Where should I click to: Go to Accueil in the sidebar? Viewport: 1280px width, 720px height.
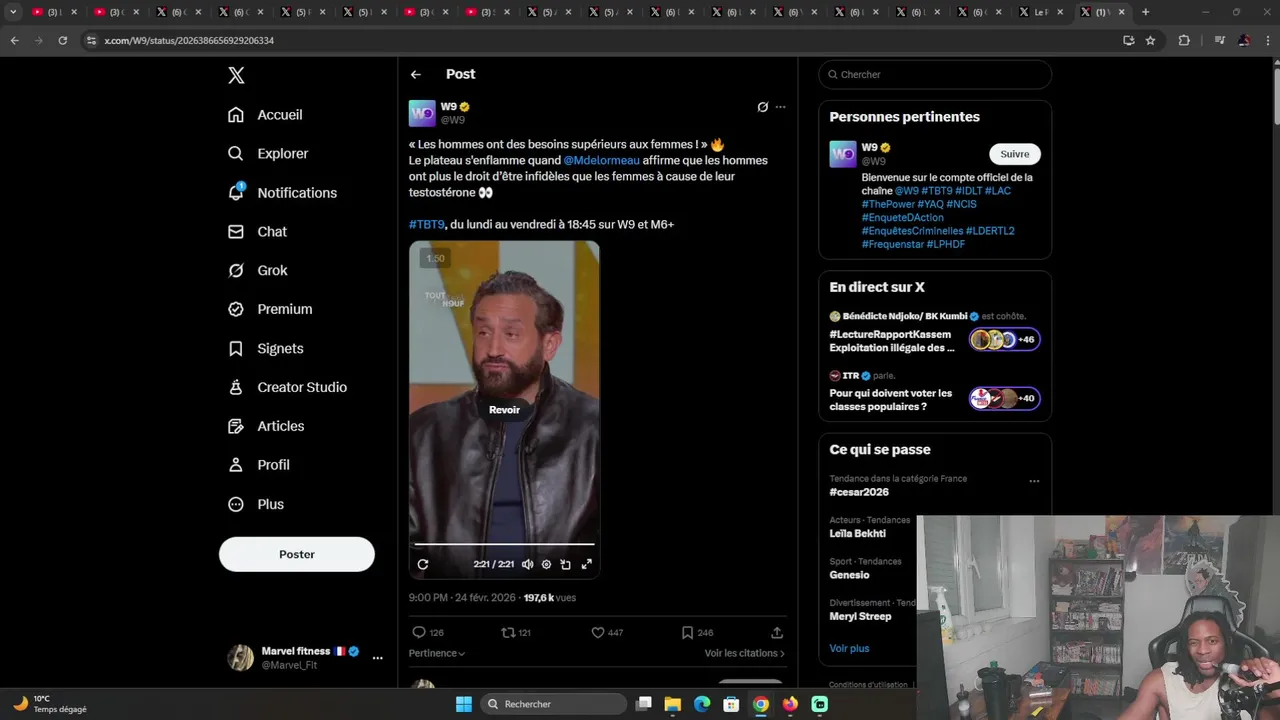[265, 115]
